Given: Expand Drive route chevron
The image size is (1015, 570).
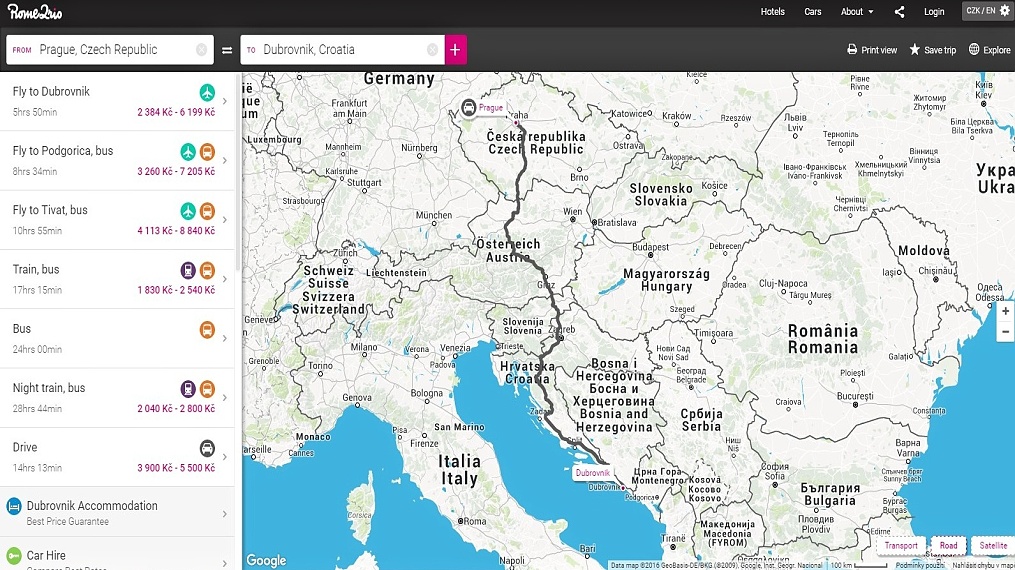Looking at the screenshot, I should 225,457.
